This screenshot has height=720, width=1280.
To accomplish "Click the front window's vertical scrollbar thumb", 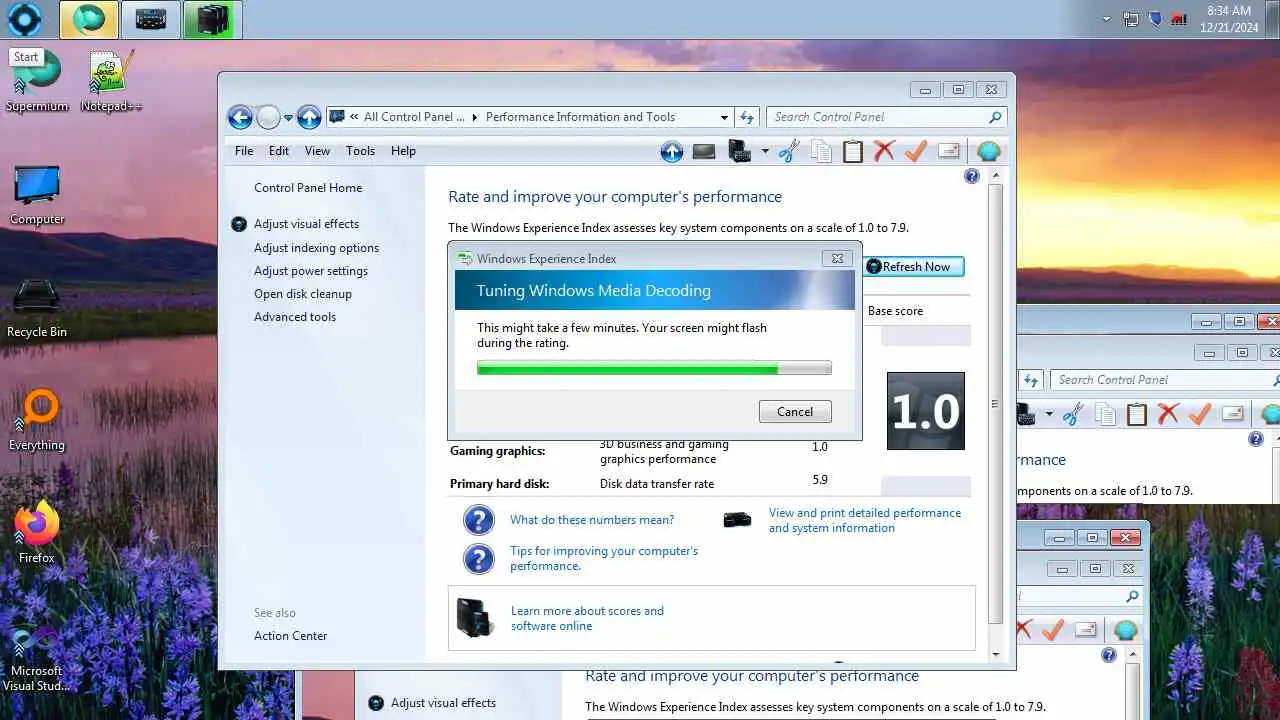I will [x=995, y=404].
